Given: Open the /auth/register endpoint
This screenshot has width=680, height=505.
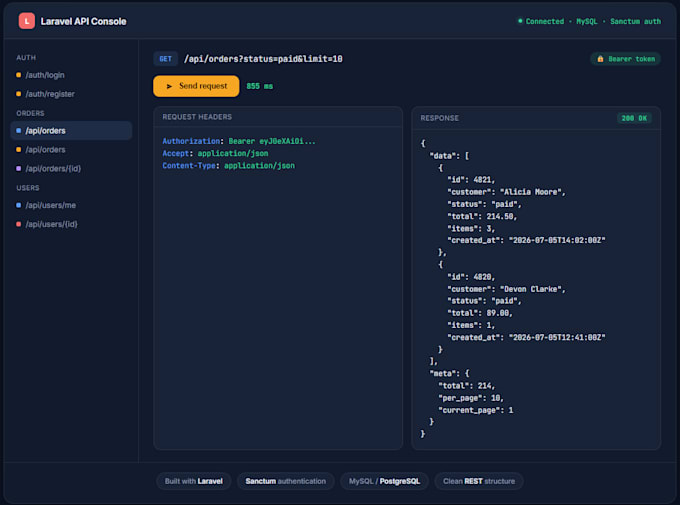Looking at the screenshot, I should tap(71, 94).
